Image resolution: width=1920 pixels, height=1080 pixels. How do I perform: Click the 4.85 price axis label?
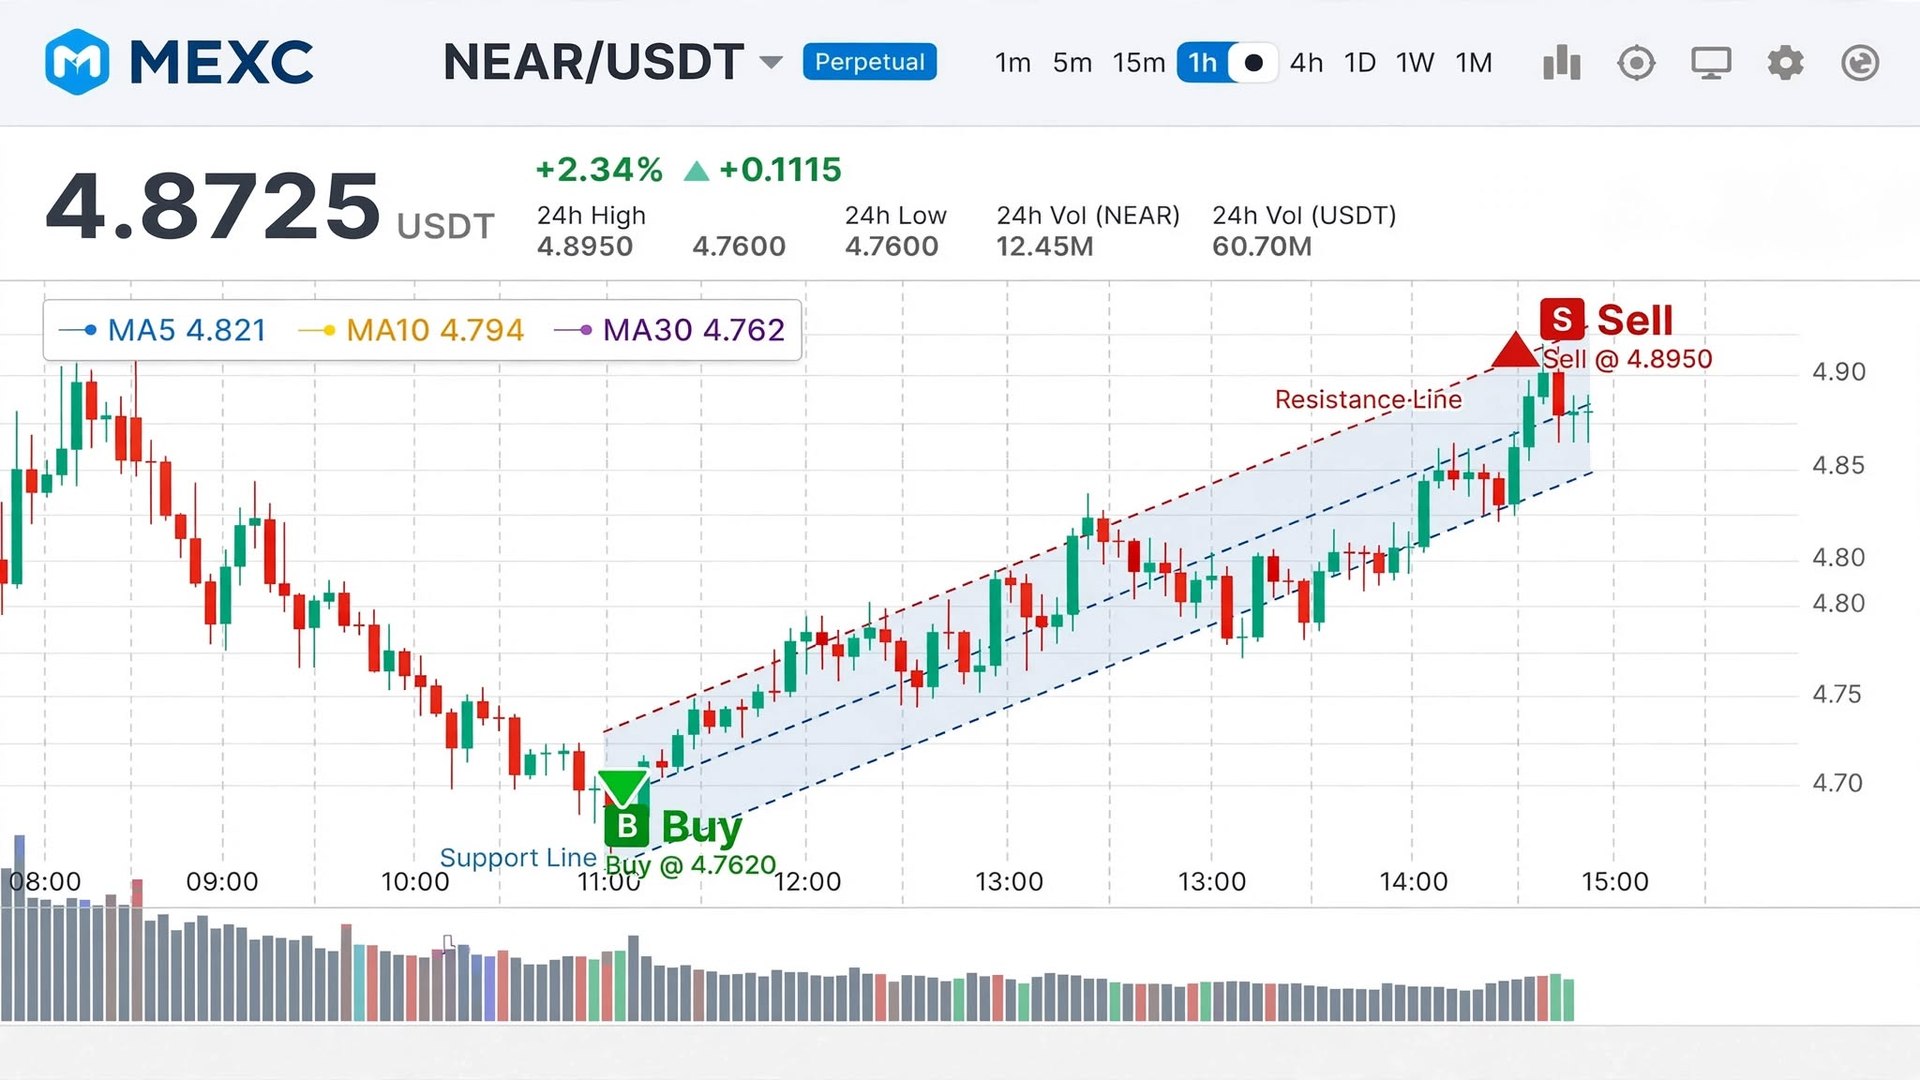coord(1839,465)
